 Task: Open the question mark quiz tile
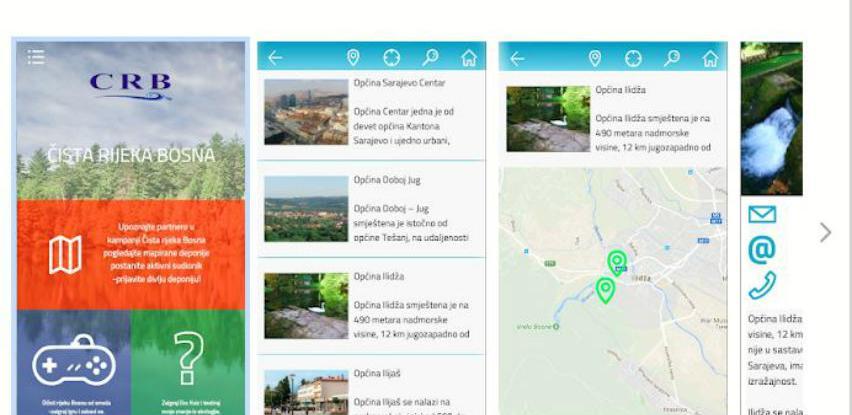[x=188, y=358]
